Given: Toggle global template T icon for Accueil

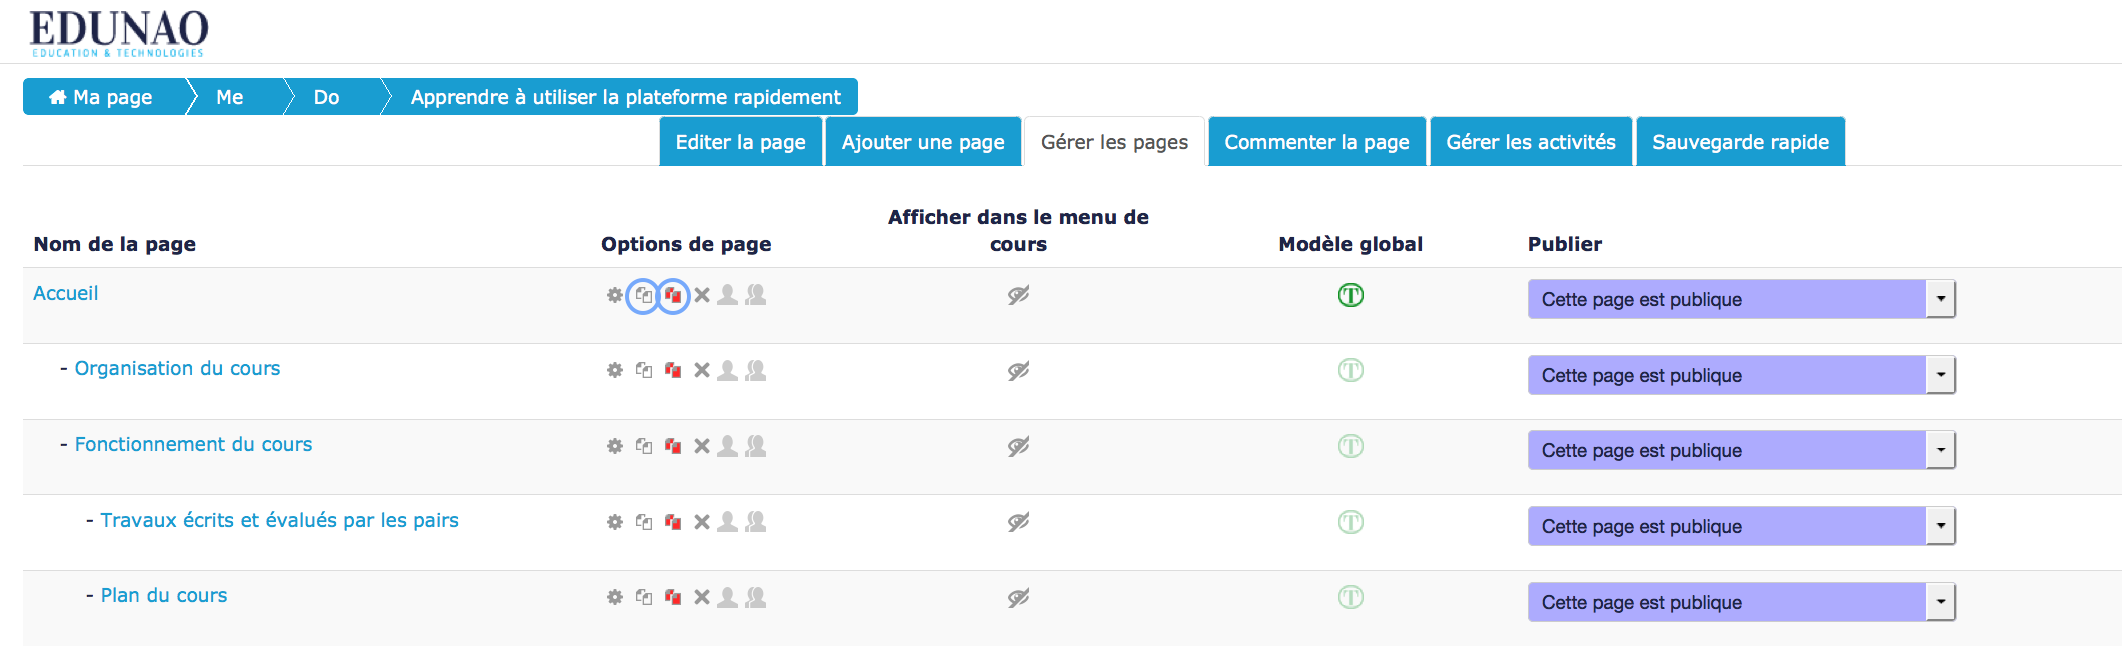Looking at the screenshot, I should pos(1350,295).
